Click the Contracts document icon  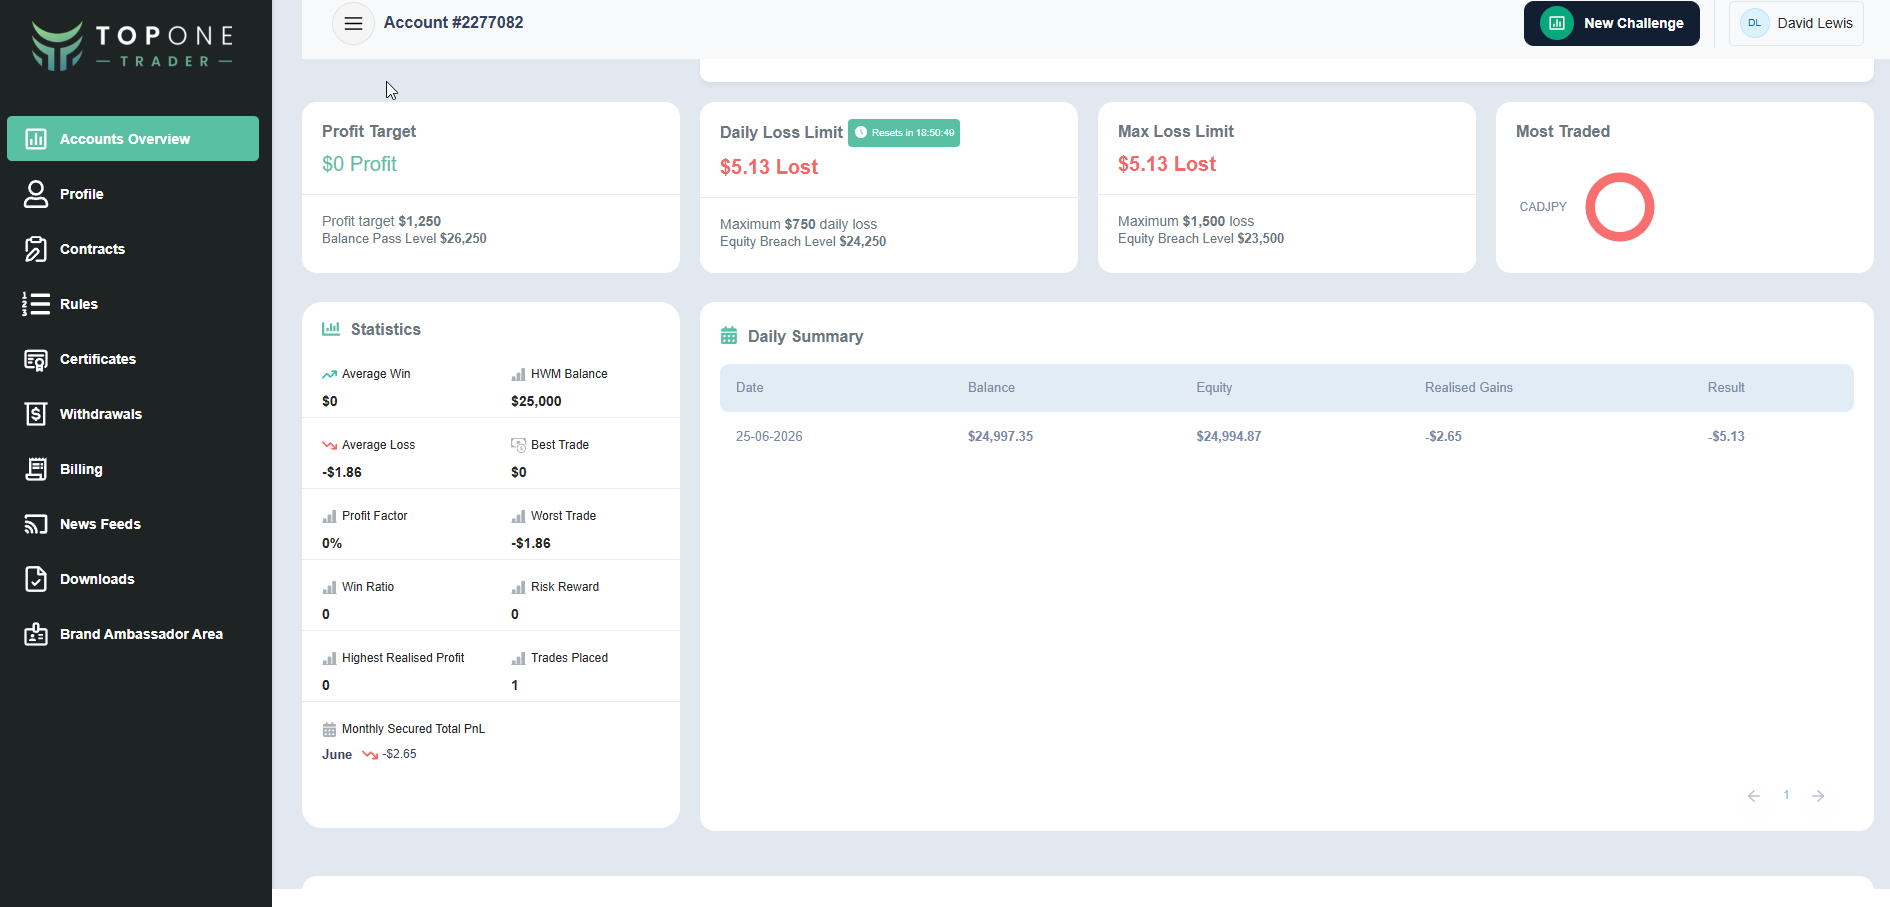36,249
